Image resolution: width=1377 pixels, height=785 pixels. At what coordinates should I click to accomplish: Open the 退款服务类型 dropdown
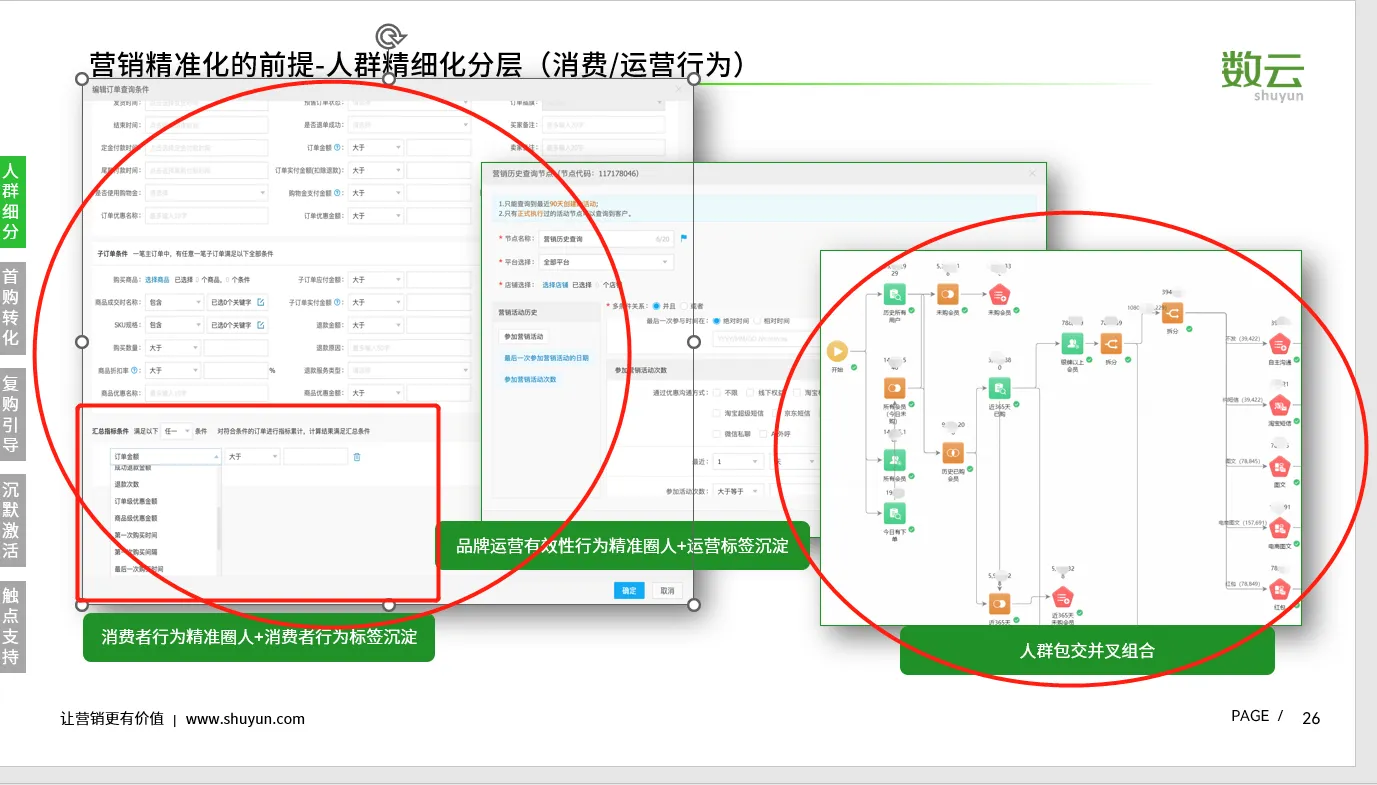pos(409,370)
